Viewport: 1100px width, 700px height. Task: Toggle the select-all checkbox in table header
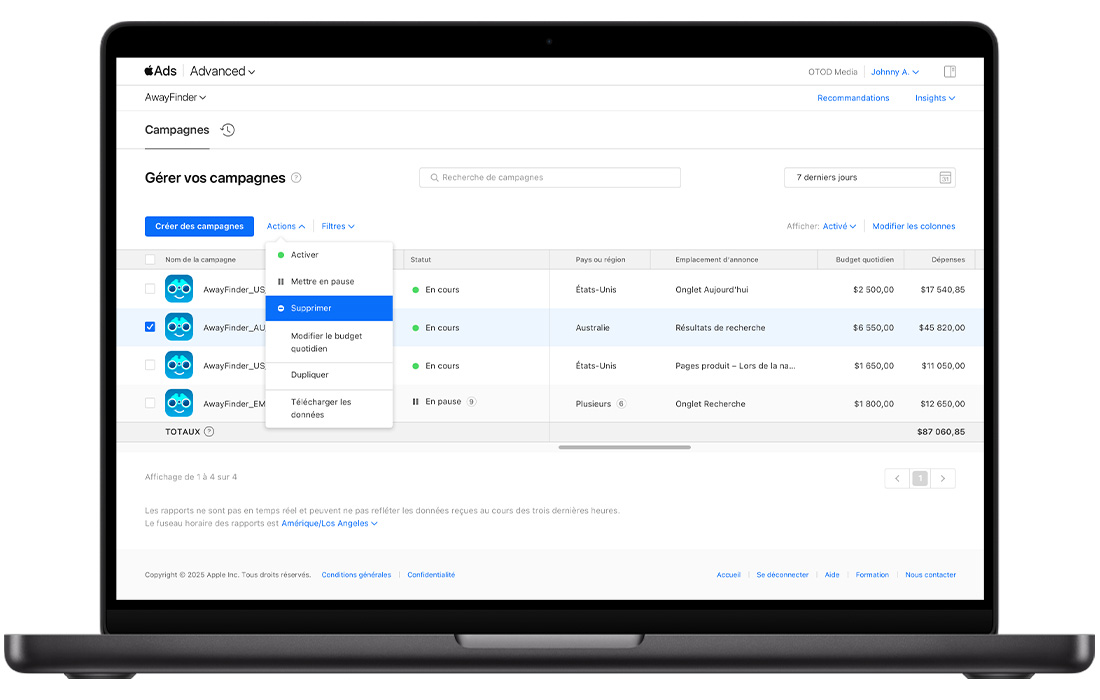click(150, 260)
